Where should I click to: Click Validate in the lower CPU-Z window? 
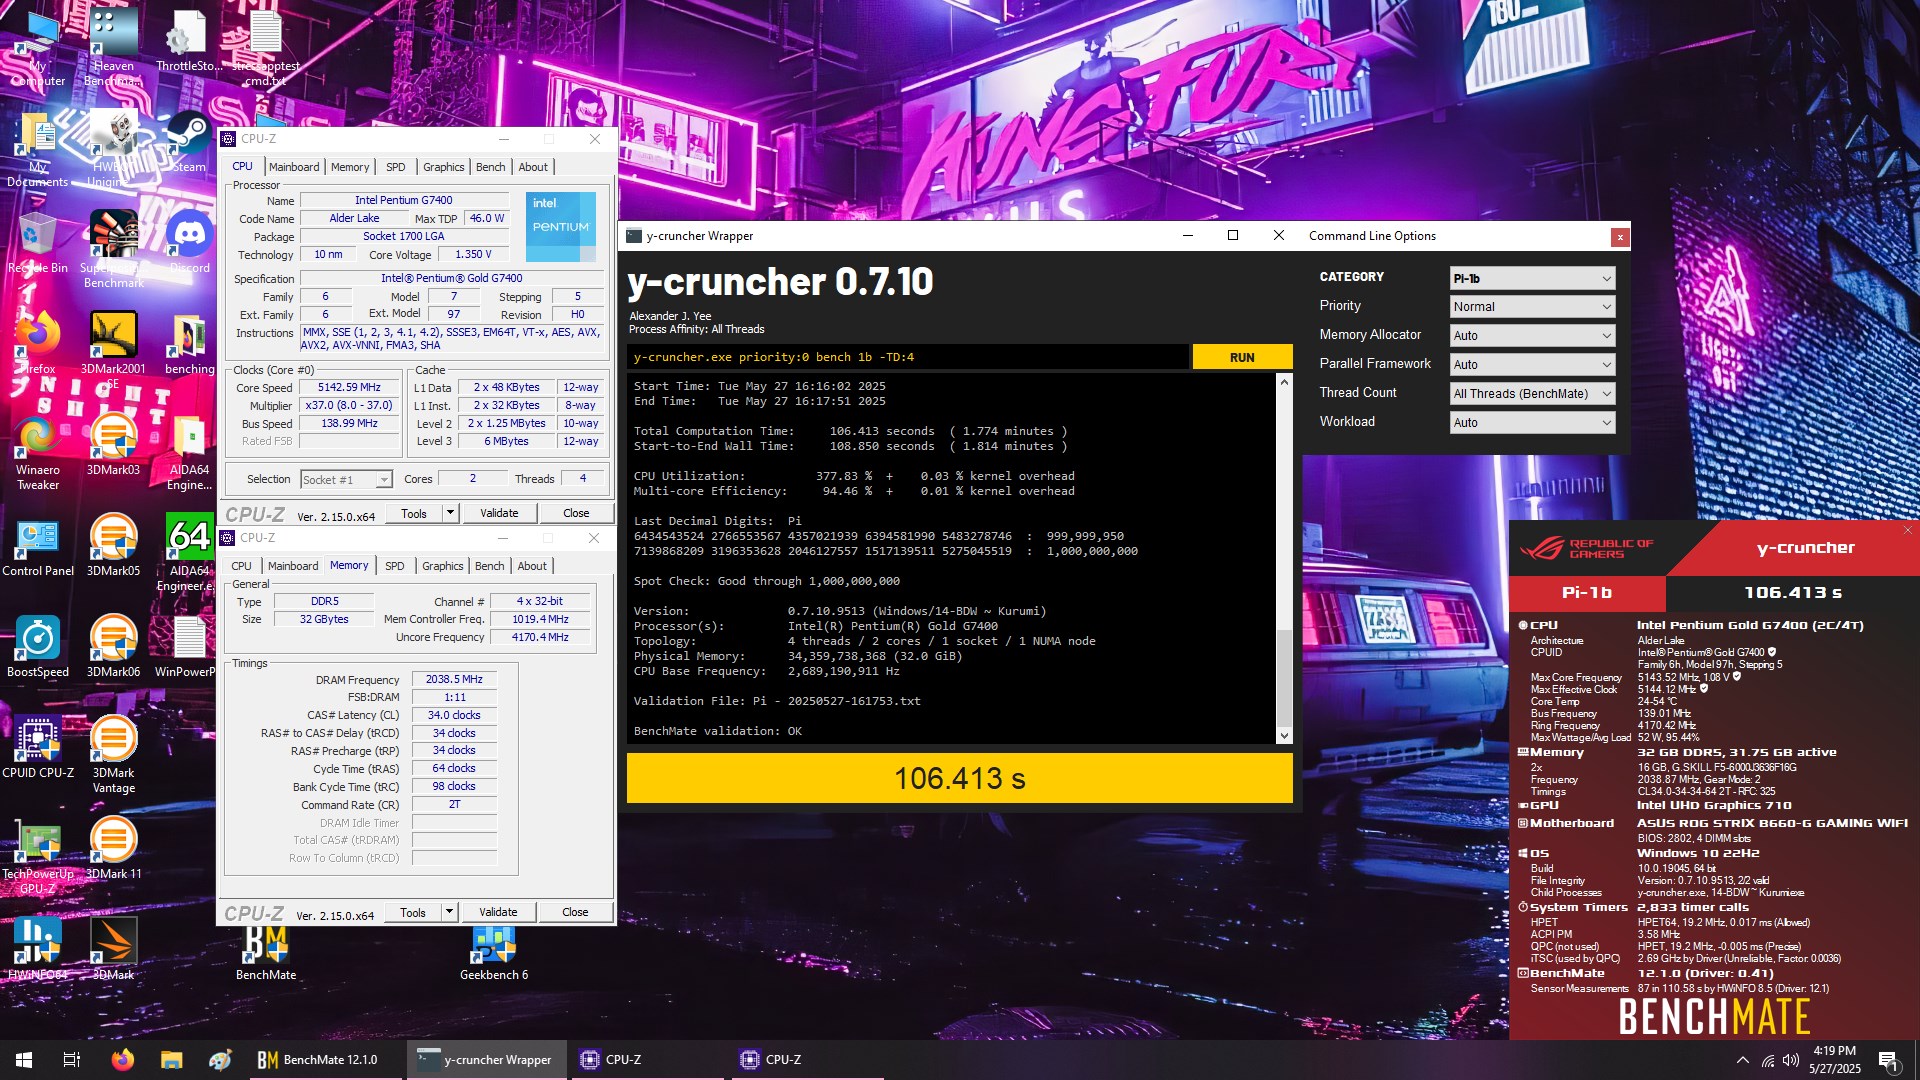[498, 912]
